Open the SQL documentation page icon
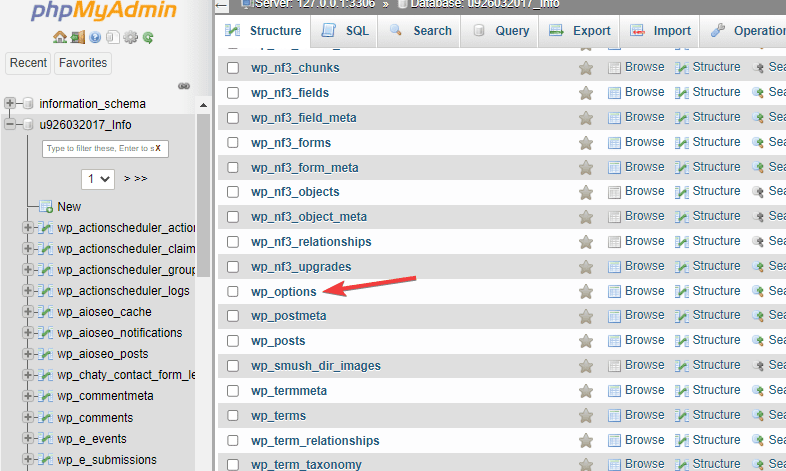Image resolution: width=786 pixels, height=471 pixels. point(113,37)
